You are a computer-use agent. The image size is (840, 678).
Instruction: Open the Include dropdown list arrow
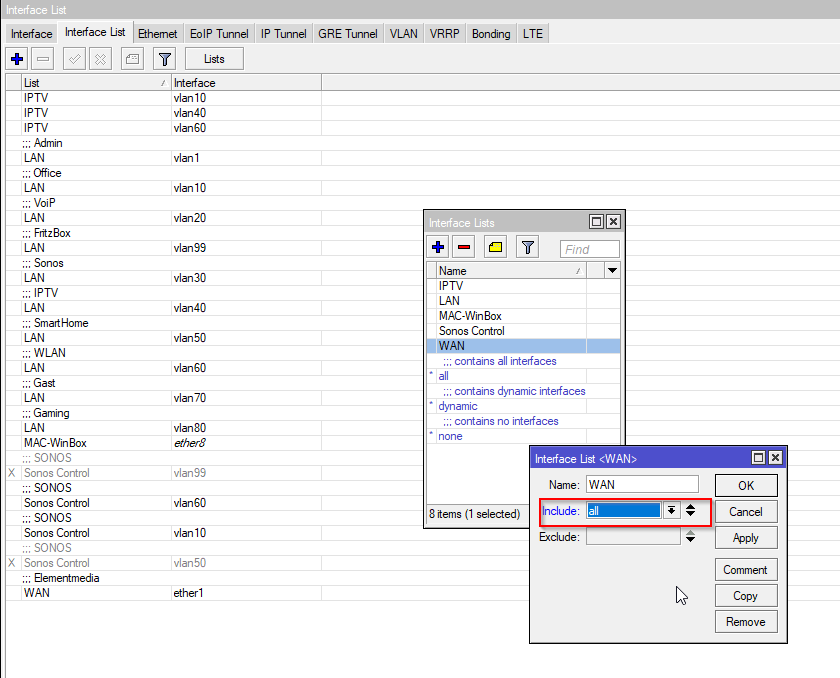click(x=671, y=510)
